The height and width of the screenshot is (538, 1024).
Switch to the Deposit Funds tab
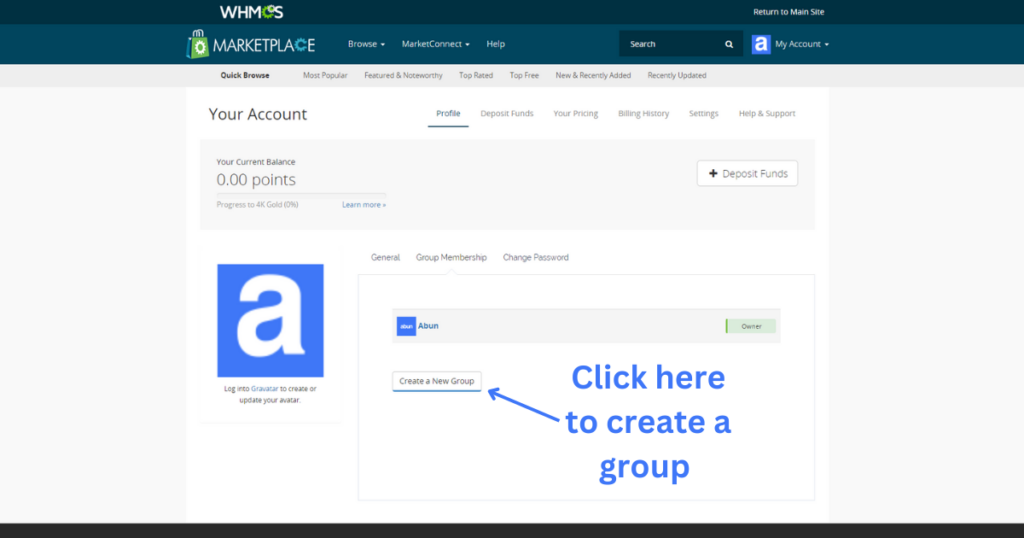point(507,114)
